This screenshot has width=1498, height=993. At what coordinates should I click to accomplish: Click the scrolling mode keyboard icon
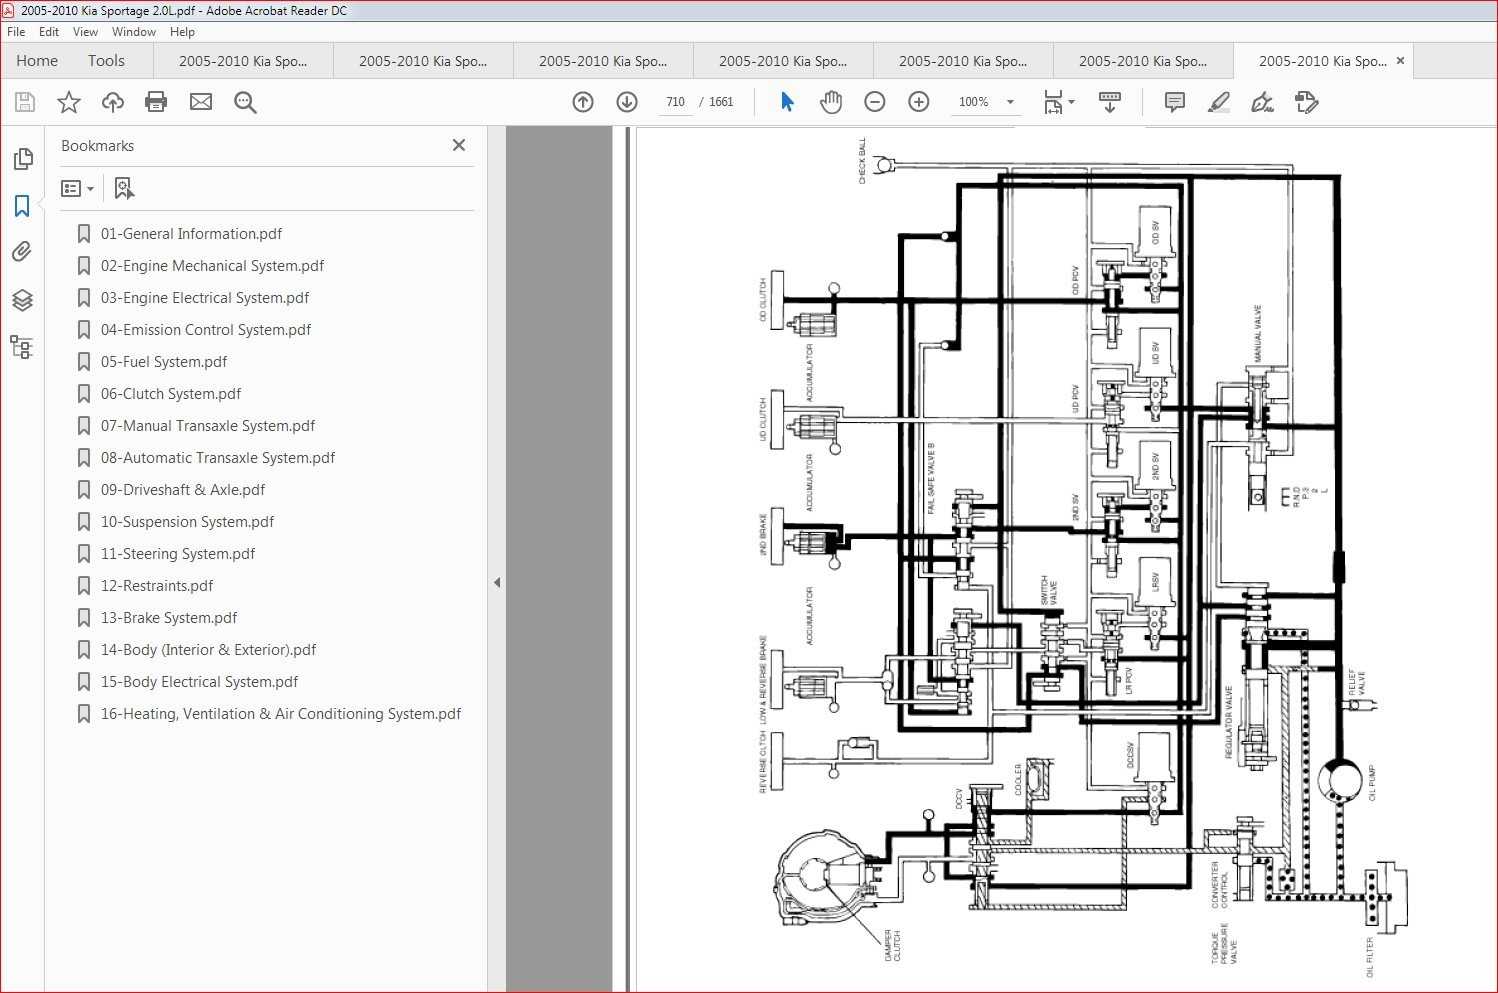(1110, 102)
